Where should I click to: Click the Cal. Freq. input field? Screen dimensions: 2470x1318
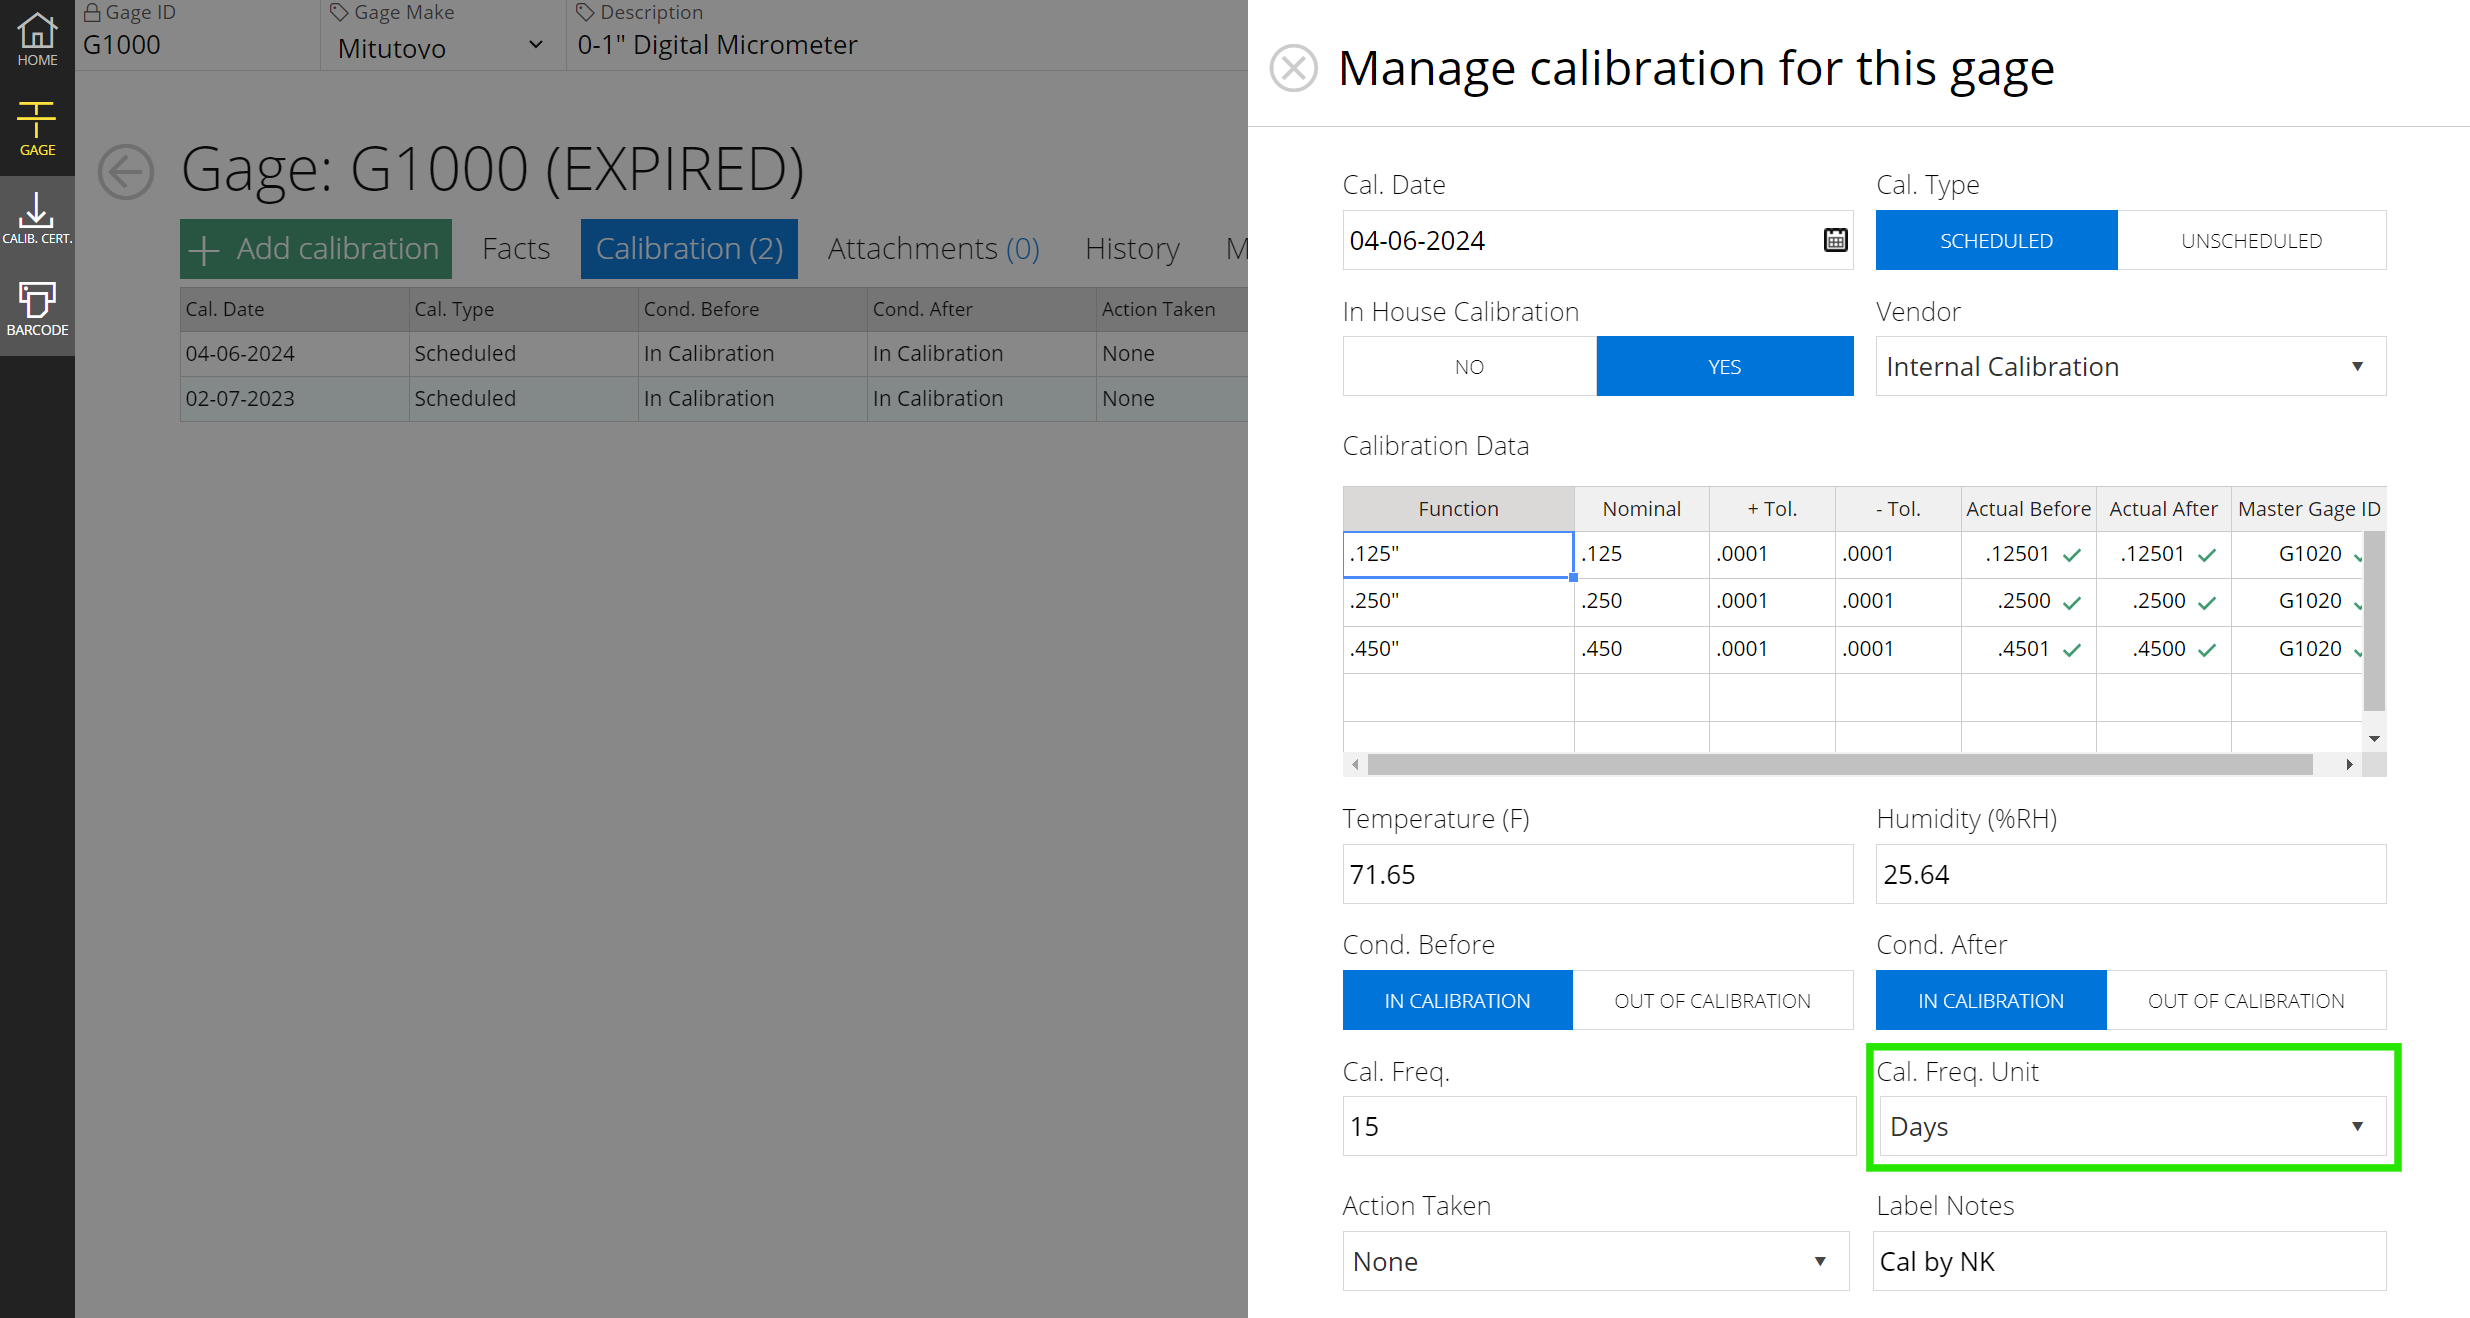coord(1598,1126)
